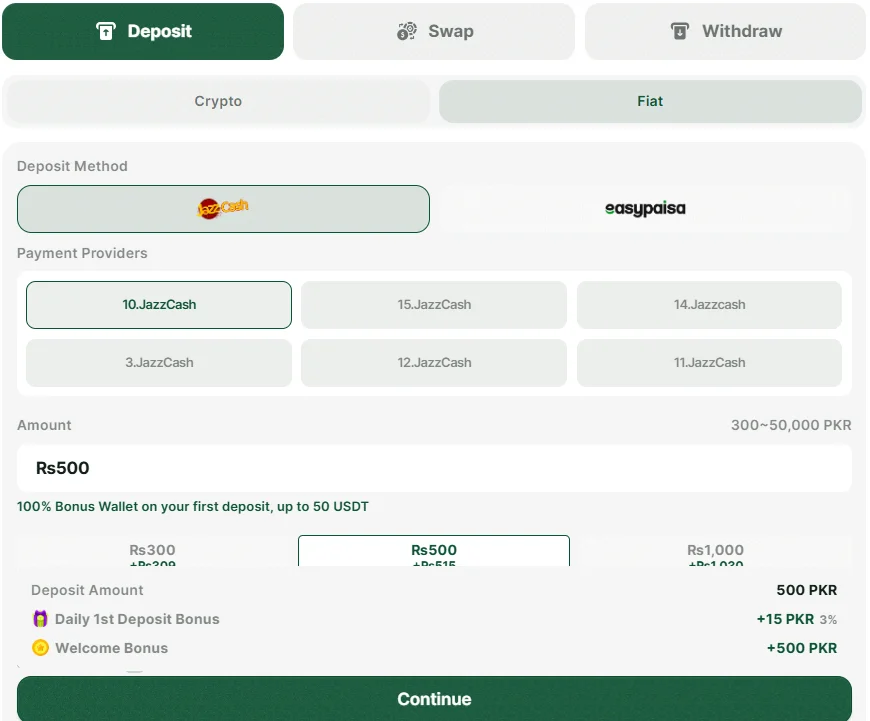Viewport: 870px width, 721px height.
Task: Click the Deposit upload icon
Action: point(105,31)
